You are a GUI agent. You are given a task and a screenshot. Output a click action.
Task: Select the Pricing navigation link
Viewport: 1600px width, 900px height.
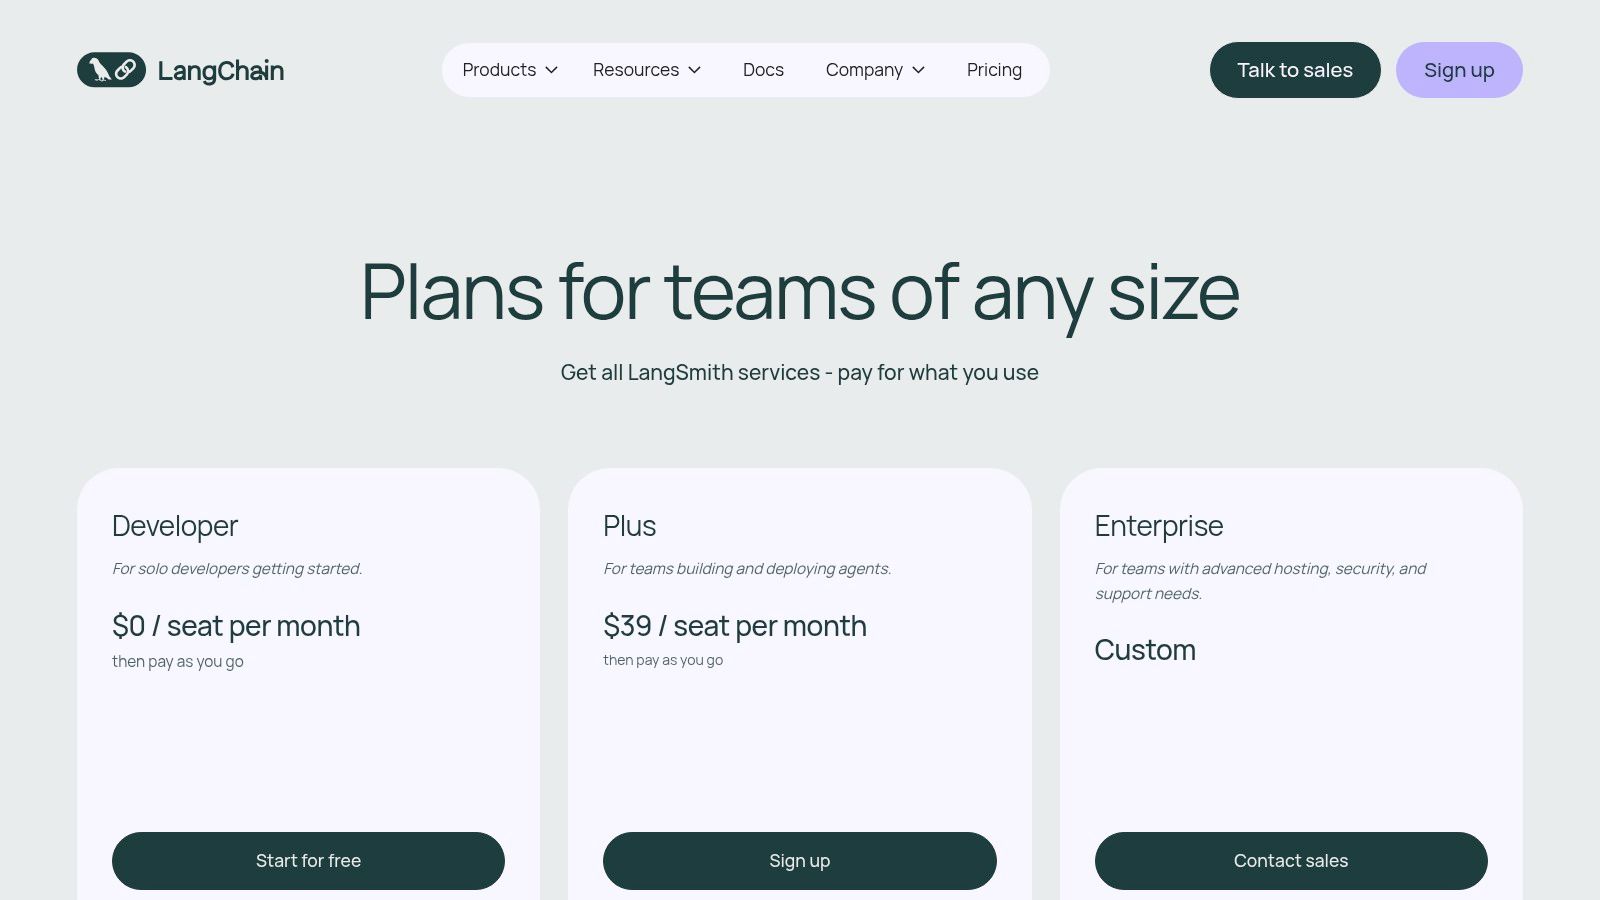(994, 70)
